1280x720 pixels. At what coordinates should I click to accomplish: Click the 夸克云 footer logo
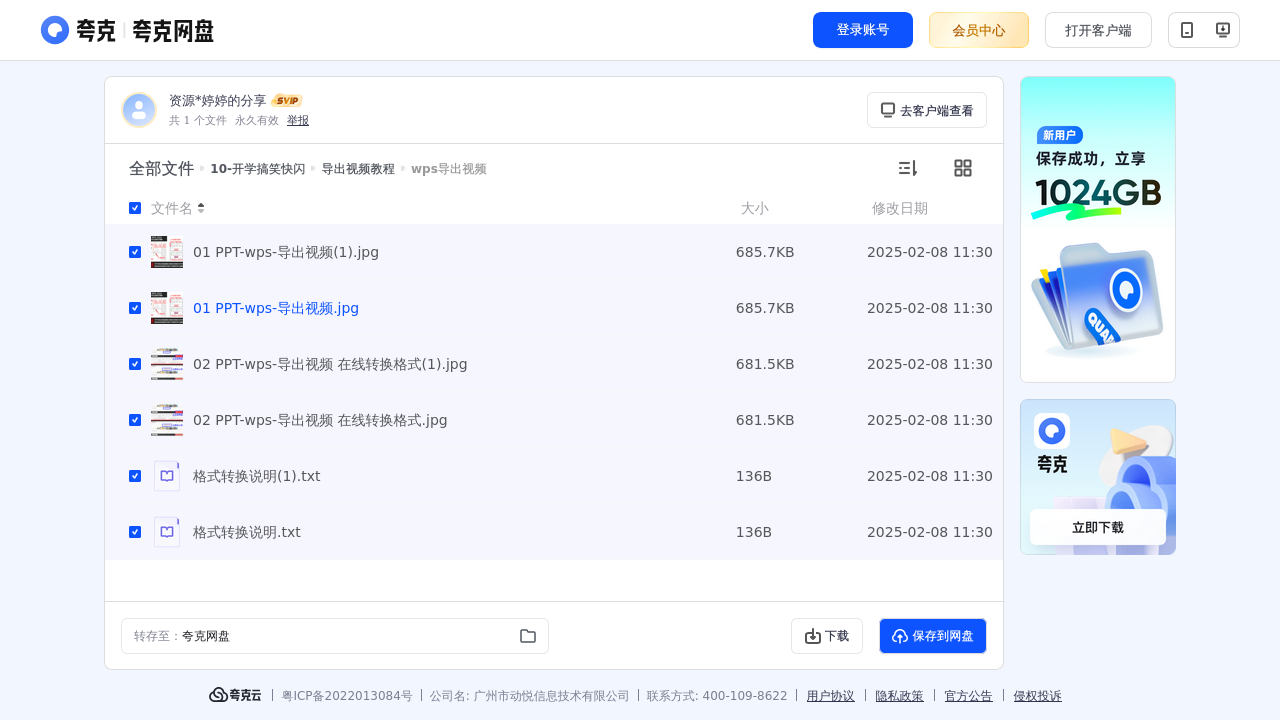235,695
